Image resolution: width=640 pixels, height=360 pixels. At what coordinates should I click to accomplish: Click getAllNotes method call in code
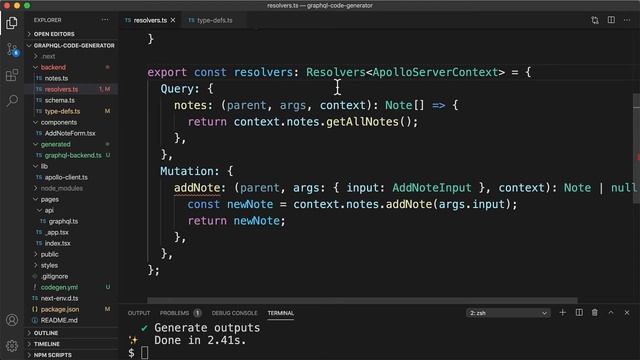362,122
